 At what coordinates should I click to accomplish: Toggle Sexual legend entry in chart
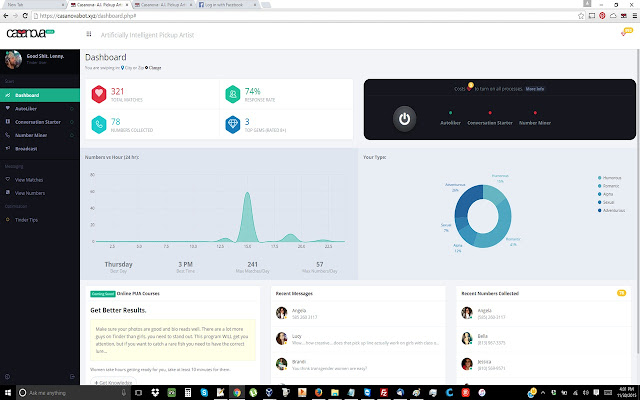[606, 202]
